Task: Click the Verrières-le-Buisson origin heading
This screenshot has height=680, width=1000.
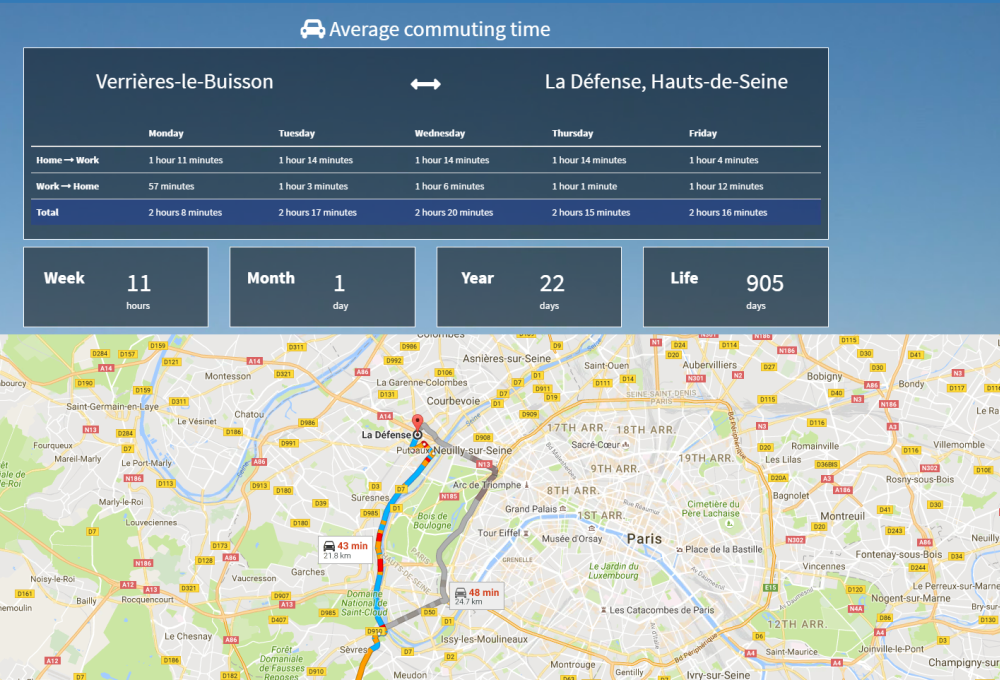Action: coord(184,82)
